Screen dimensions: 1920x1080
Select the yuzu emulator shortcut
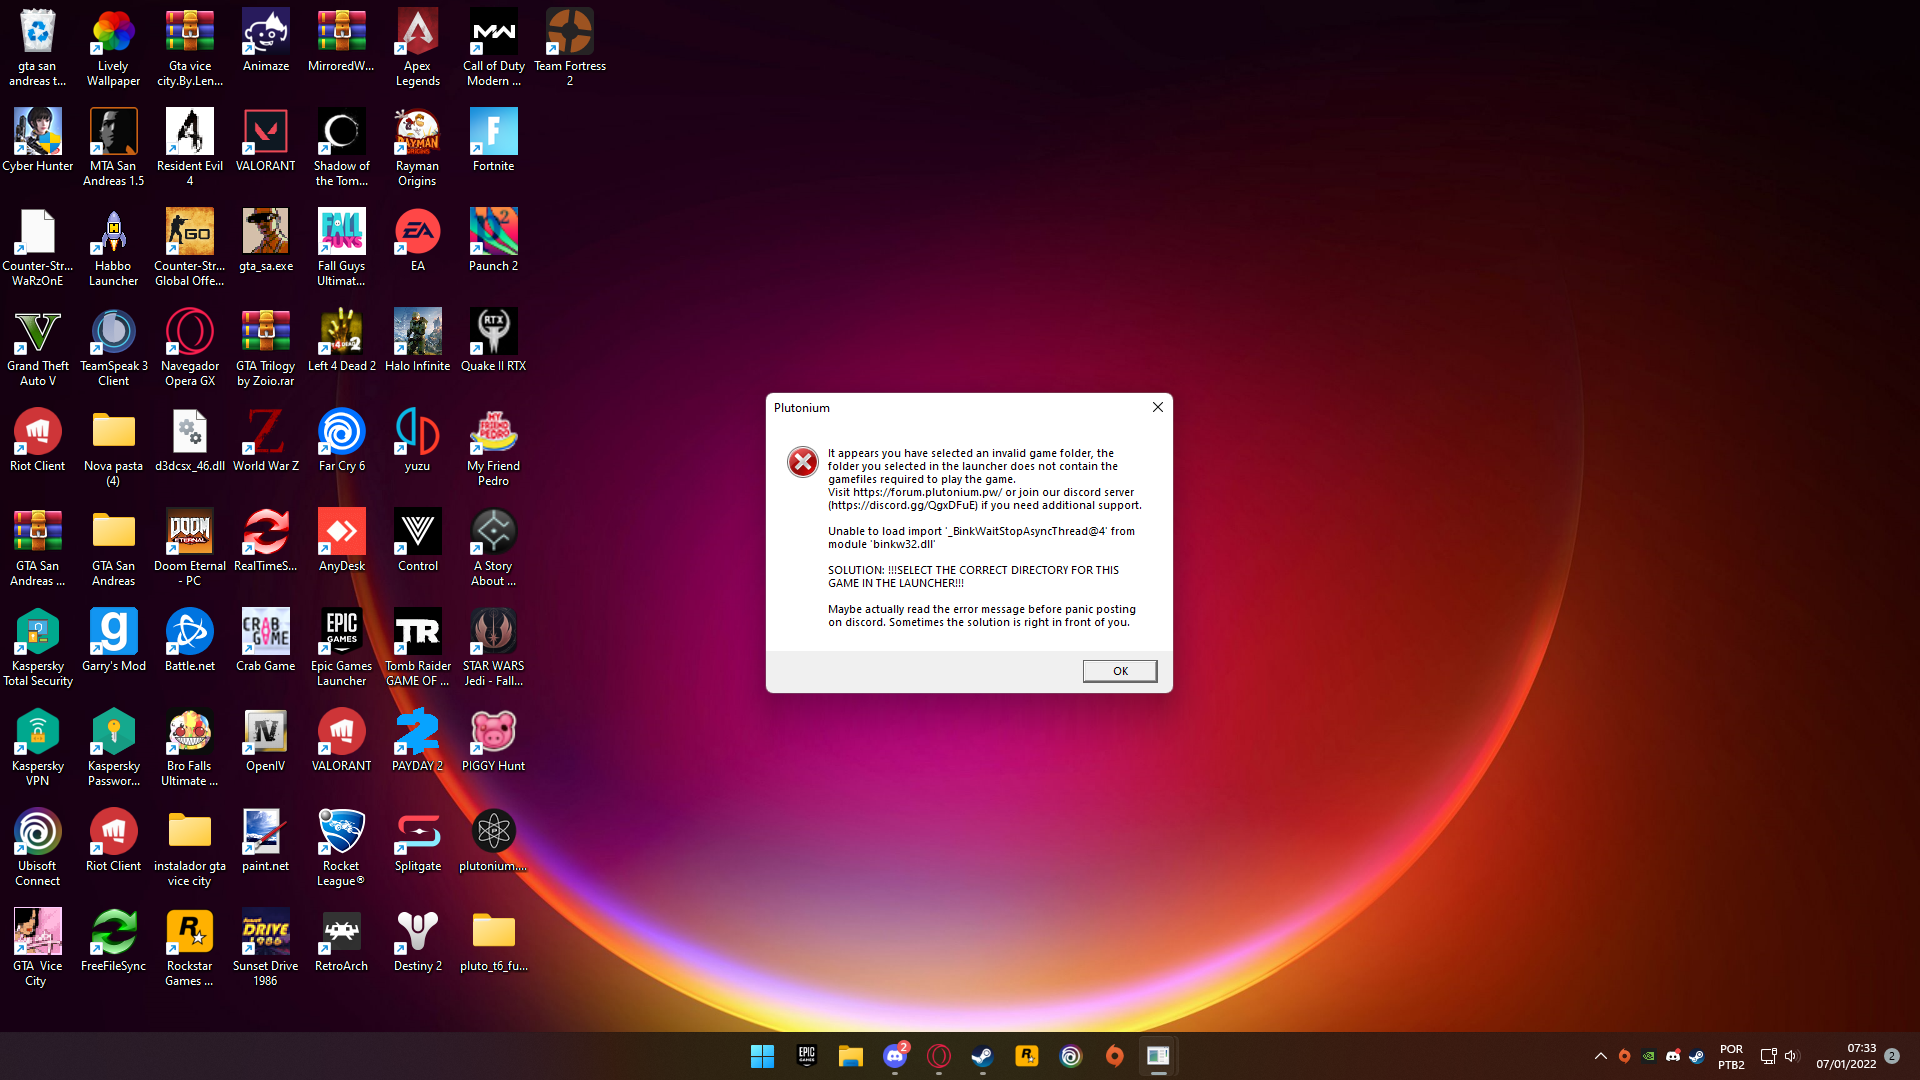[418, 440]
